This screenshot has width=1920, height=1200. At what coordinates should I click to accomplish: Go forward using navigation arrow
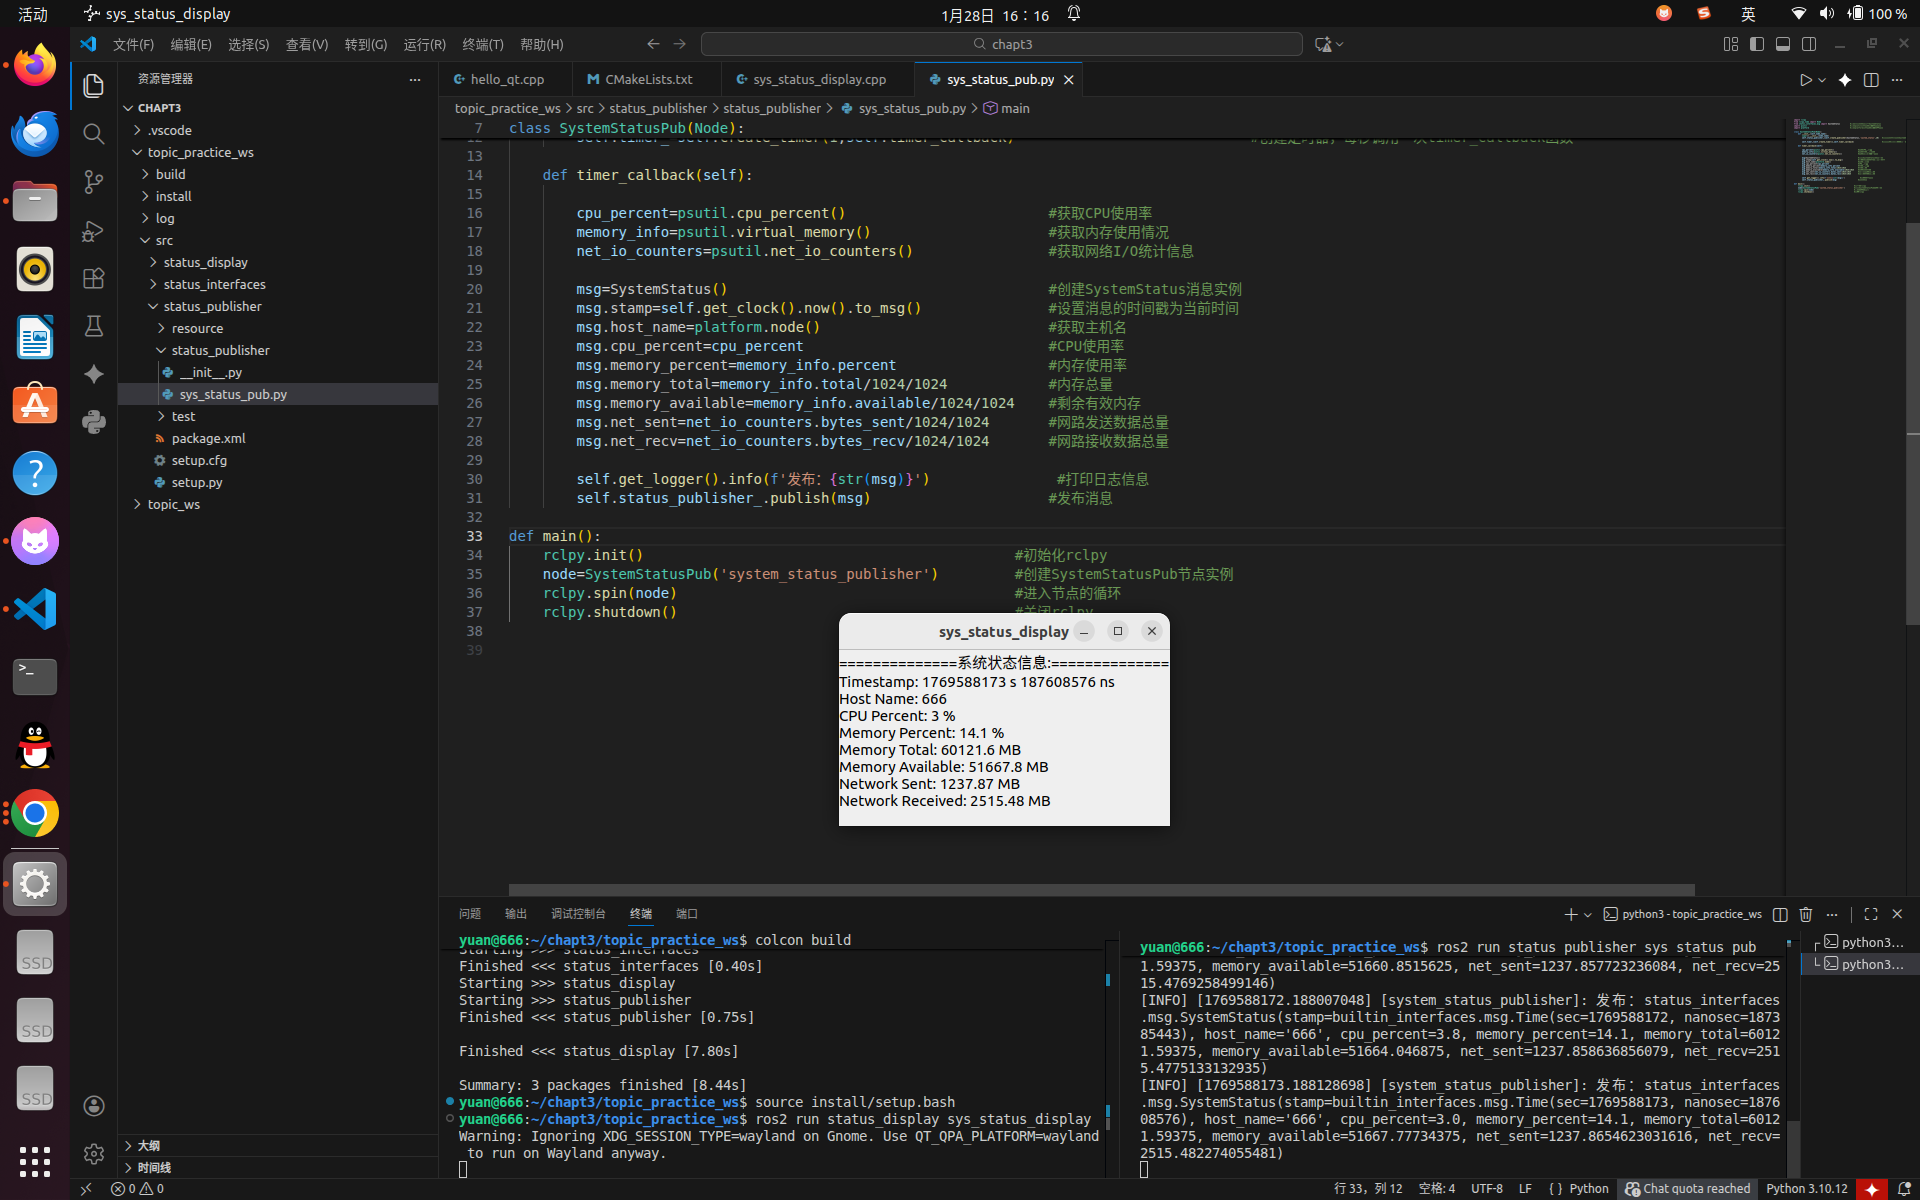click(680, 44)
